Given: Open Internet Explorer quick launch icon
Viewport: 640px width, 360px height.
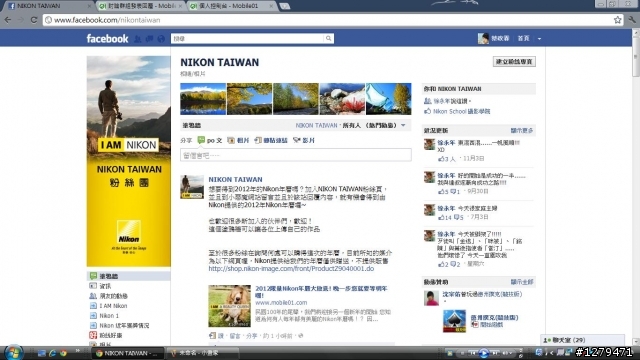Looking at the screenshot, I should (52, 353).
